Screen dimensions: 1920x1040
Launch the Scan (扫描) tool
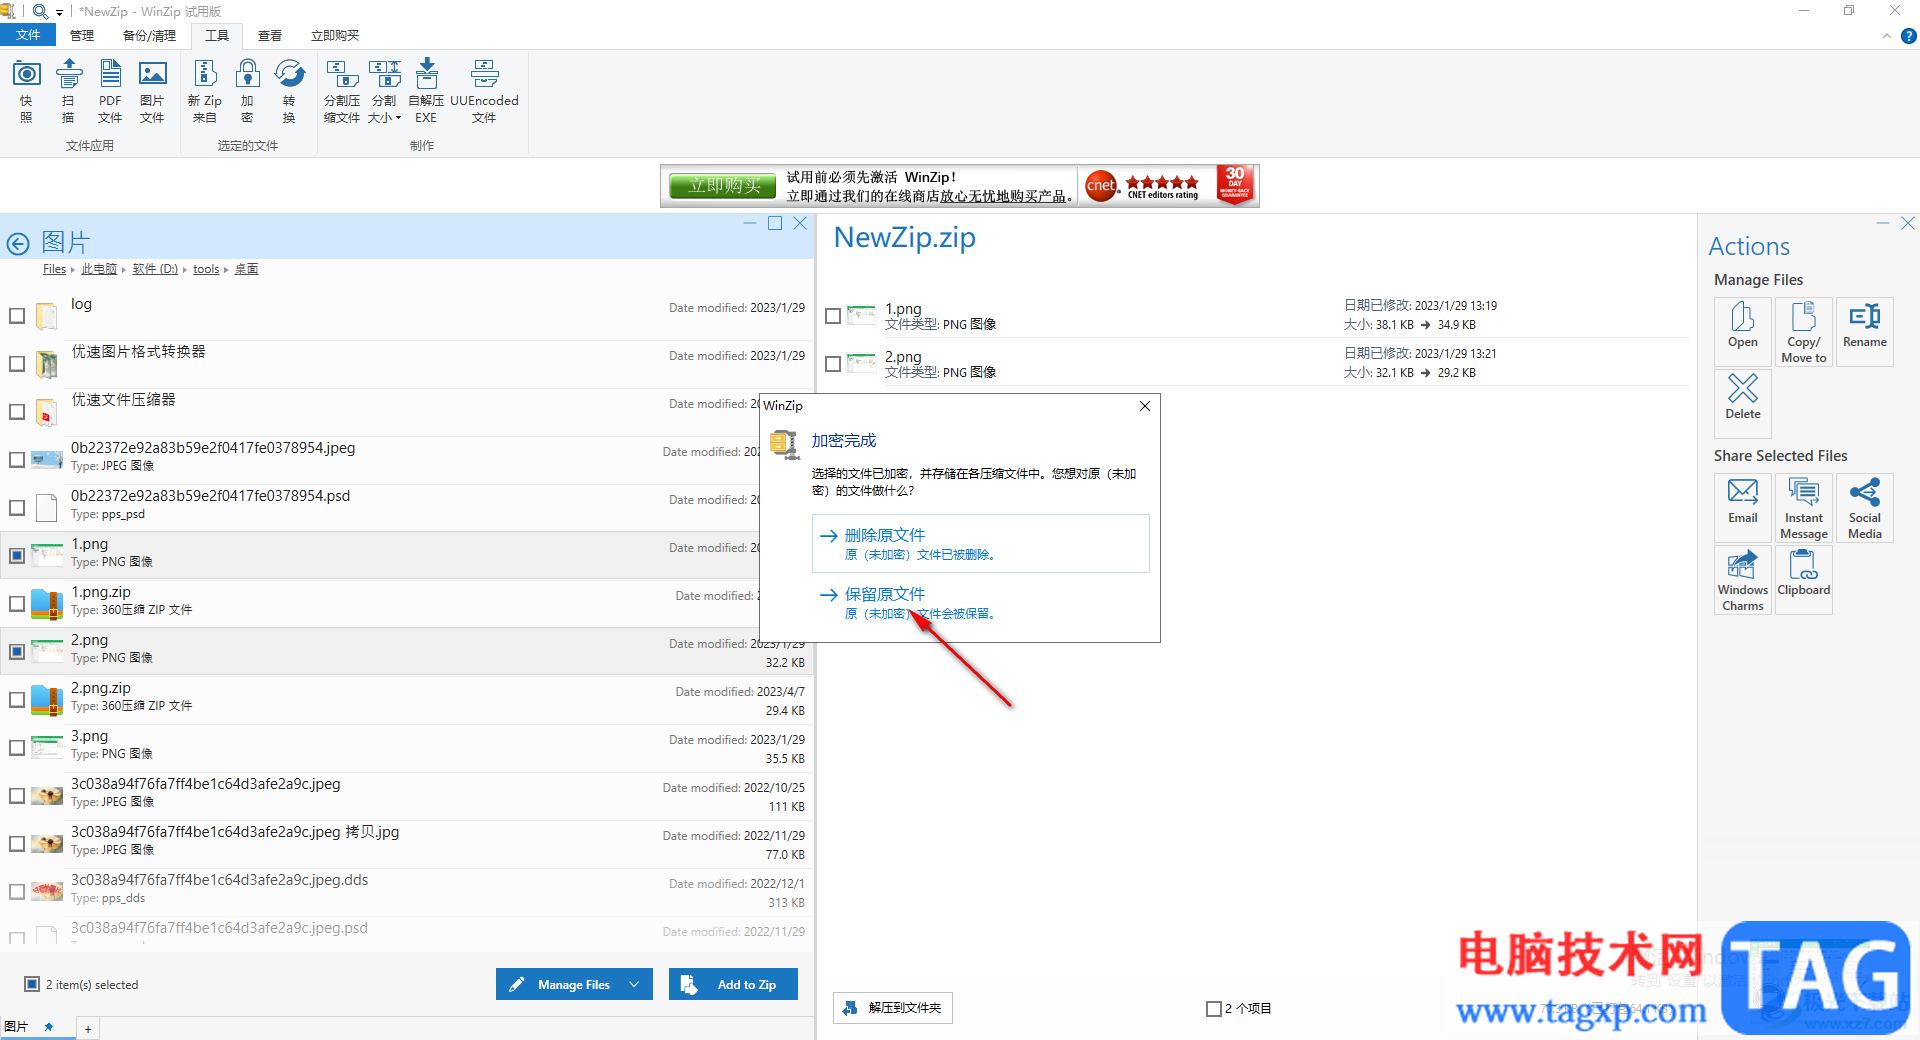[x=68, y=91]
